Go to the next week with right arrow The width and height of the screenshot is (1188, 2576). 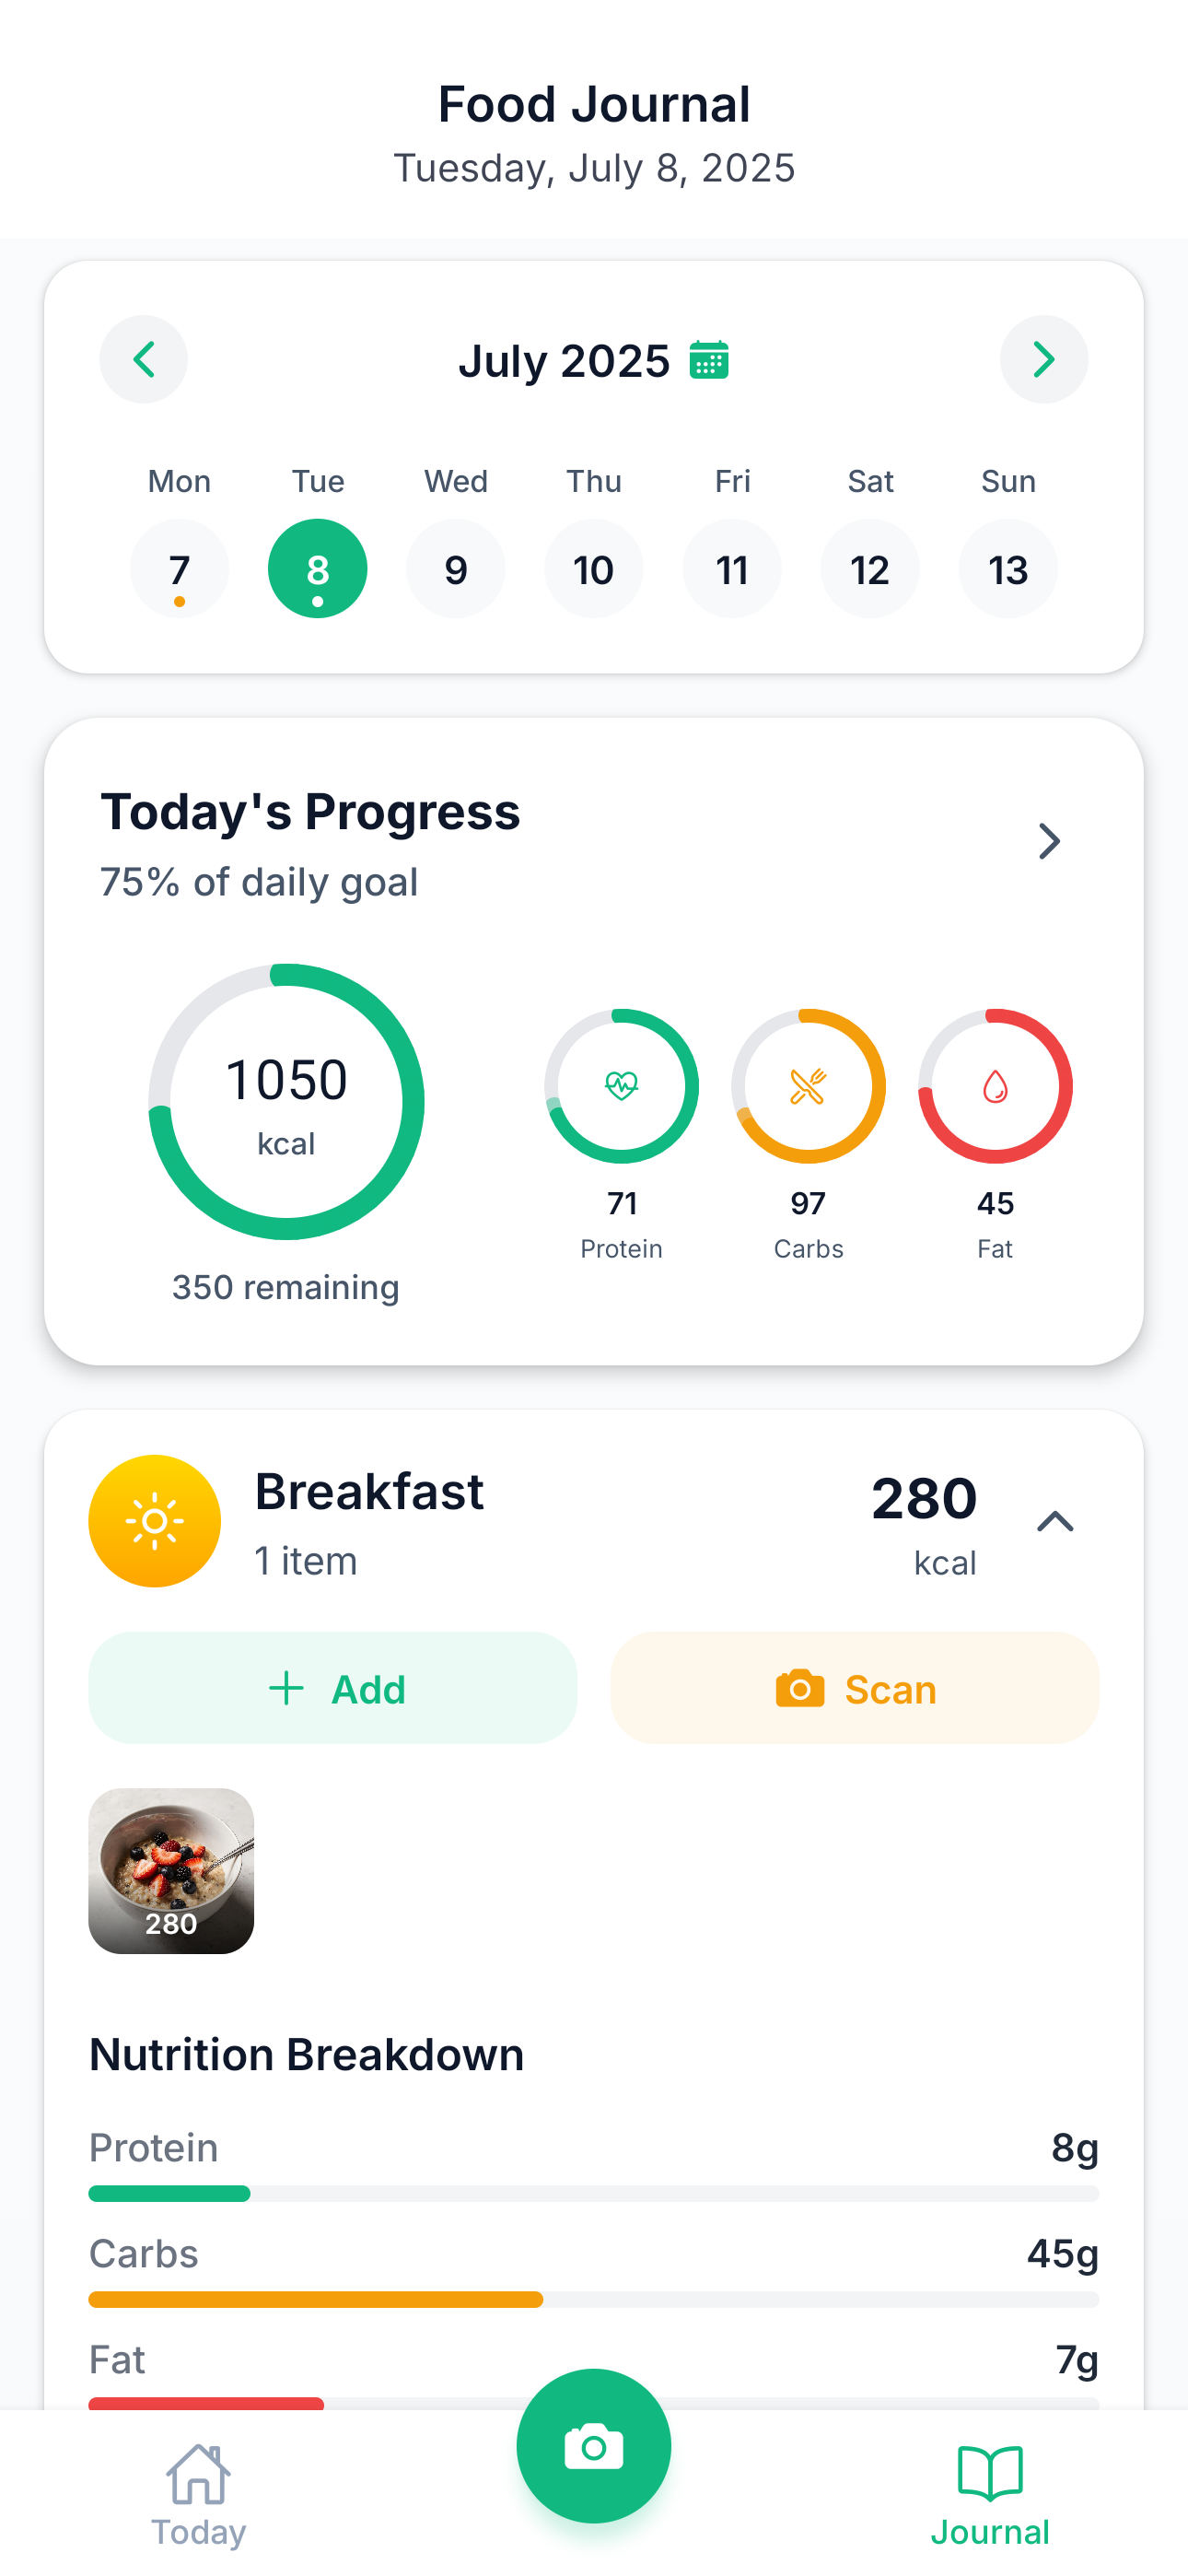[x=1044, y=360]
